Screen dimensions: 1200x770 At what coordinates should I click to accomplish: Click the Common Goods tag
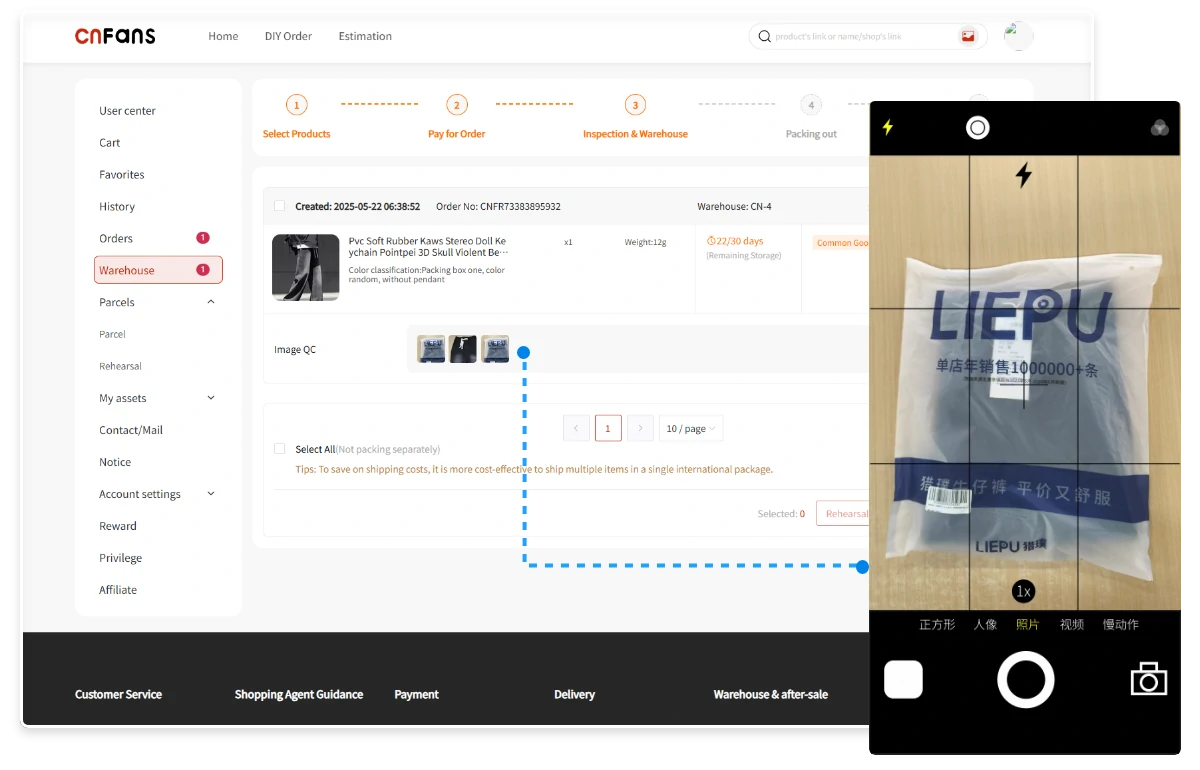tap(841, 243)
